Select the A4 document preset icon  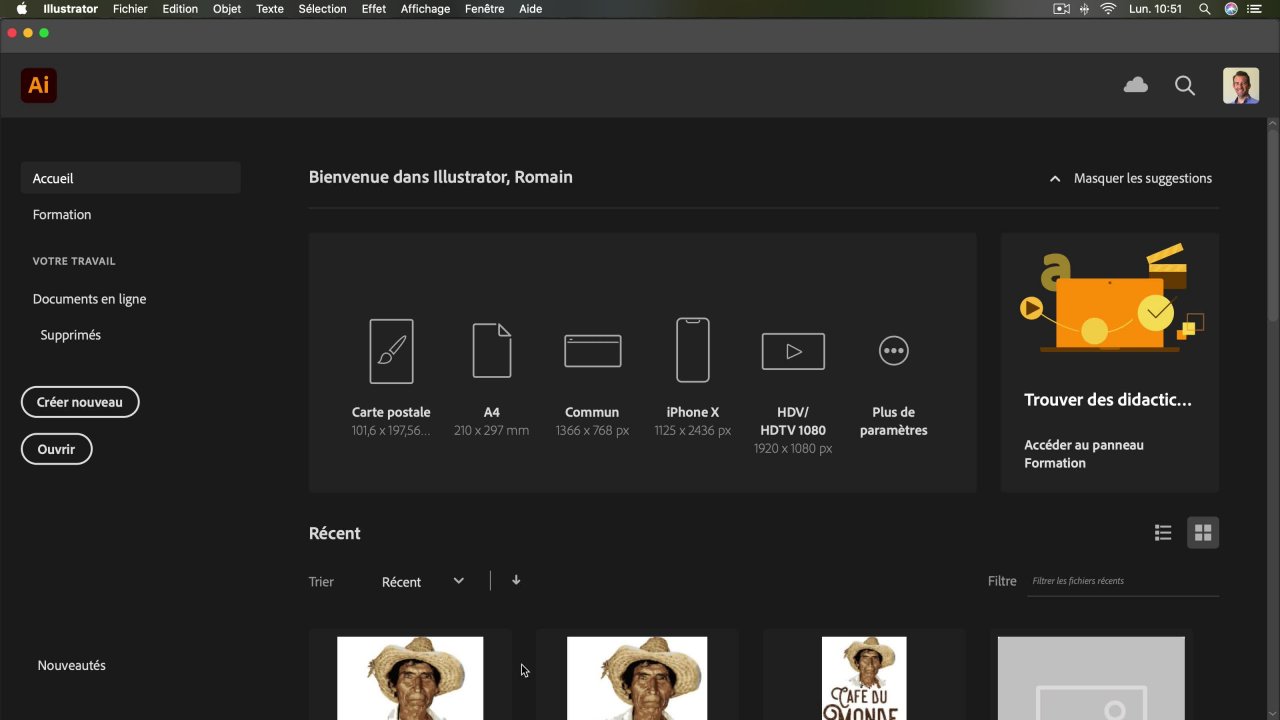[491, 351]
